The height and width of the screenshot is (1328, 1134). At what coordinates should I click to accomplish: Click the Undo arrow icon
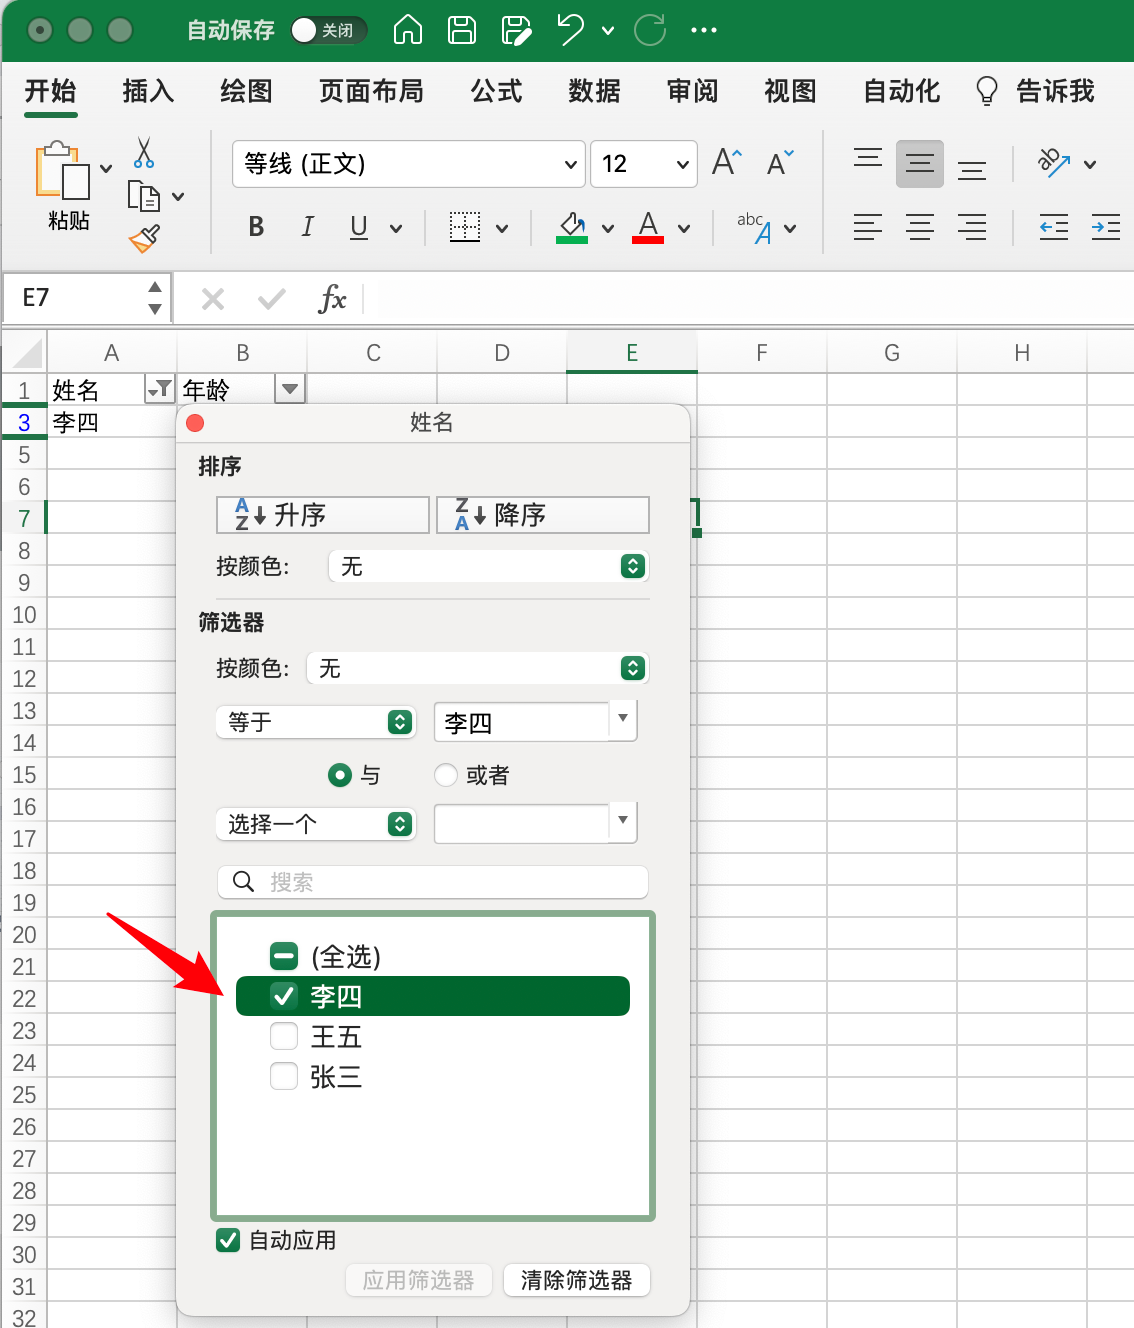(571, 30)
